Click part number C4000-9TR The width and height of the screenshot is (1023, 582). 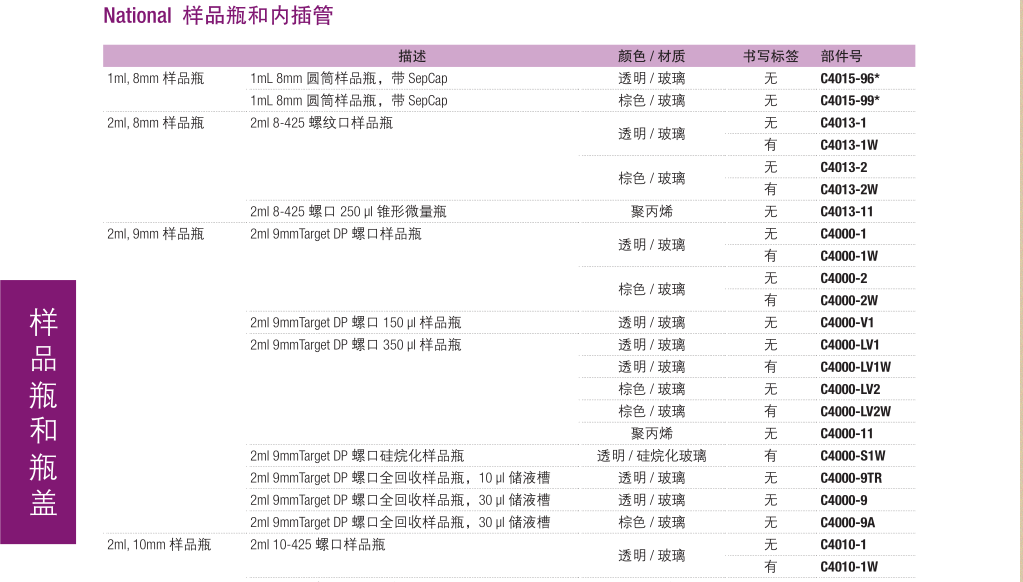coord(851,478)
